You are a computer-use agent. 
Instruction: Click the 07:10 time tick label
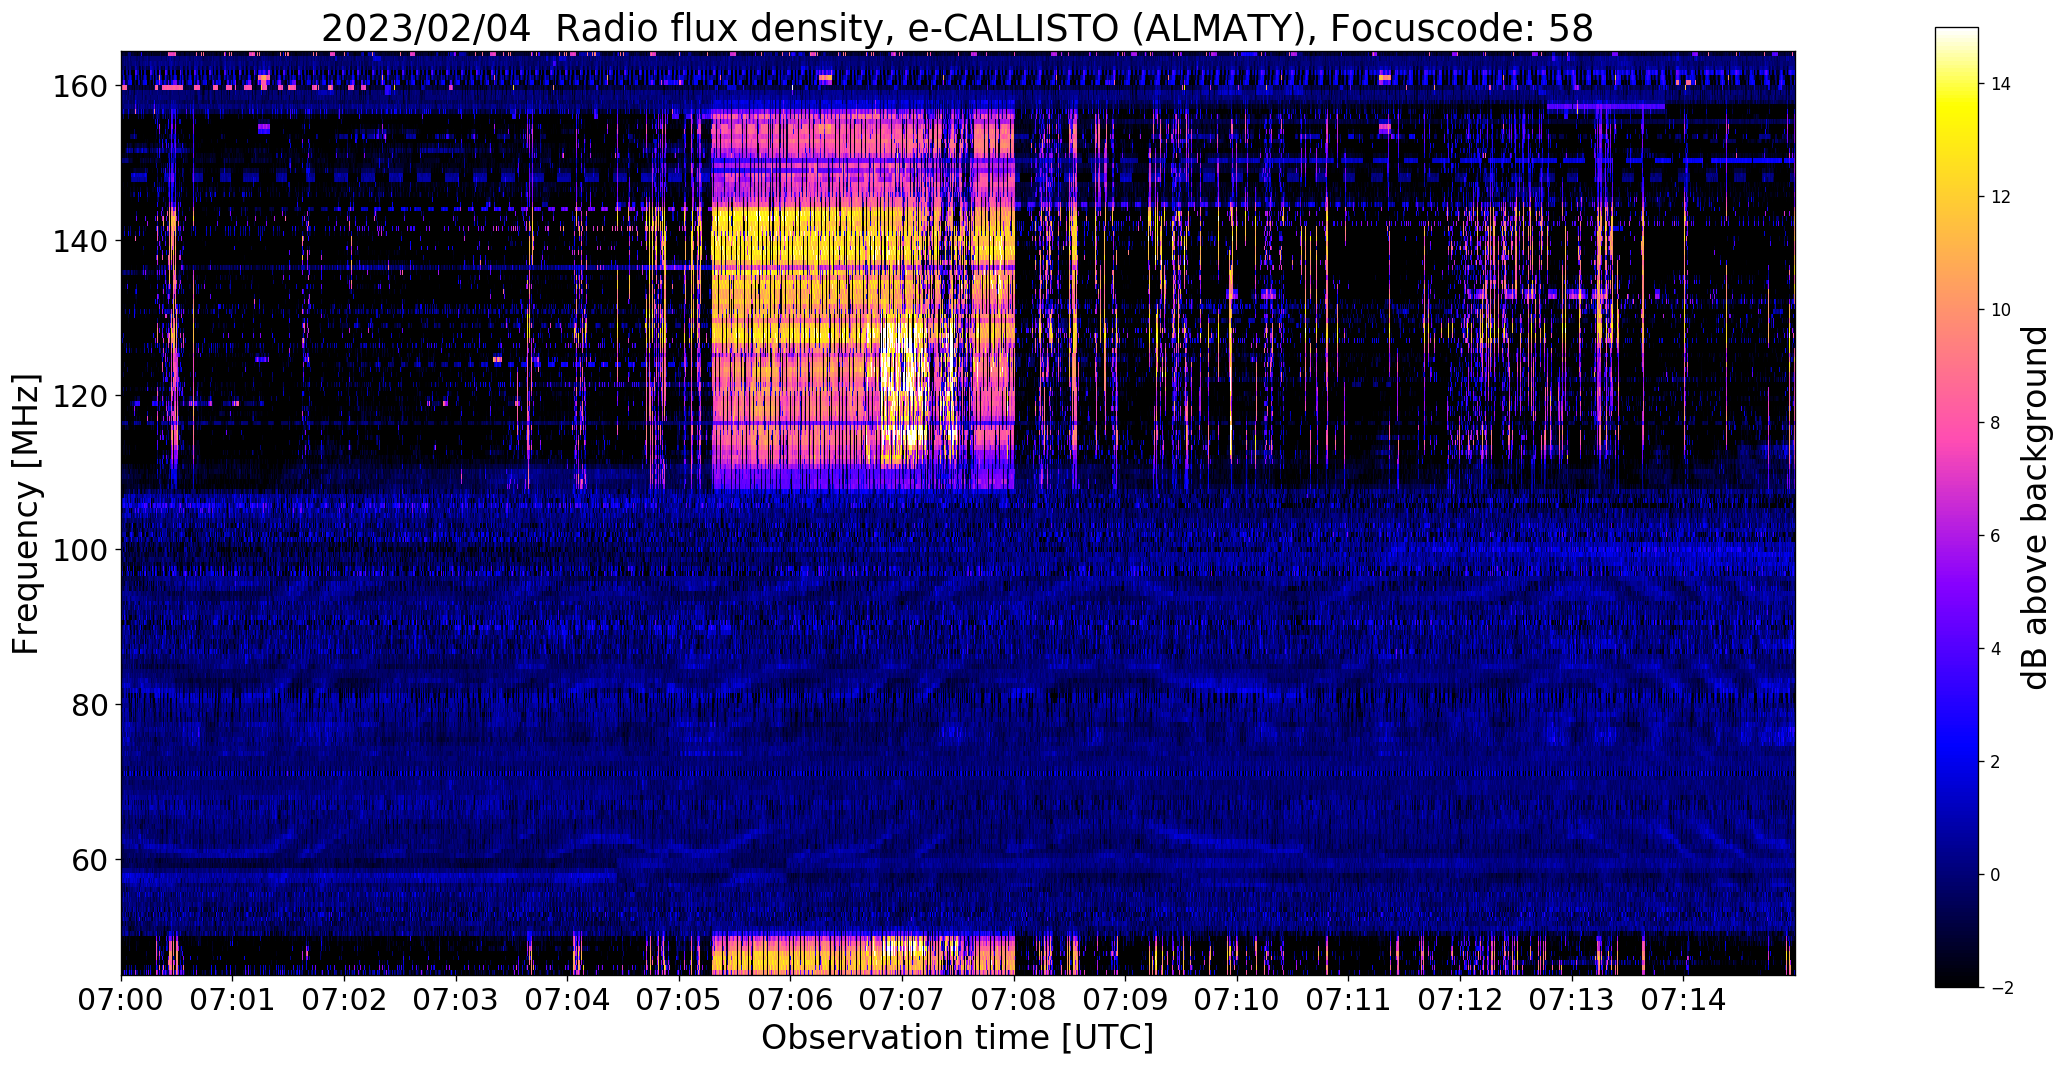1238,999
